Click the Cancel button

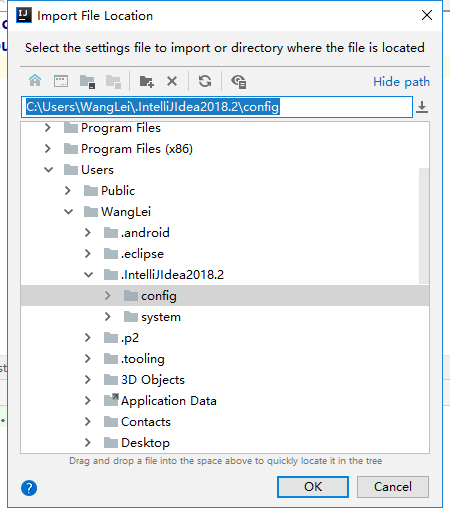(x=393, y=487)
